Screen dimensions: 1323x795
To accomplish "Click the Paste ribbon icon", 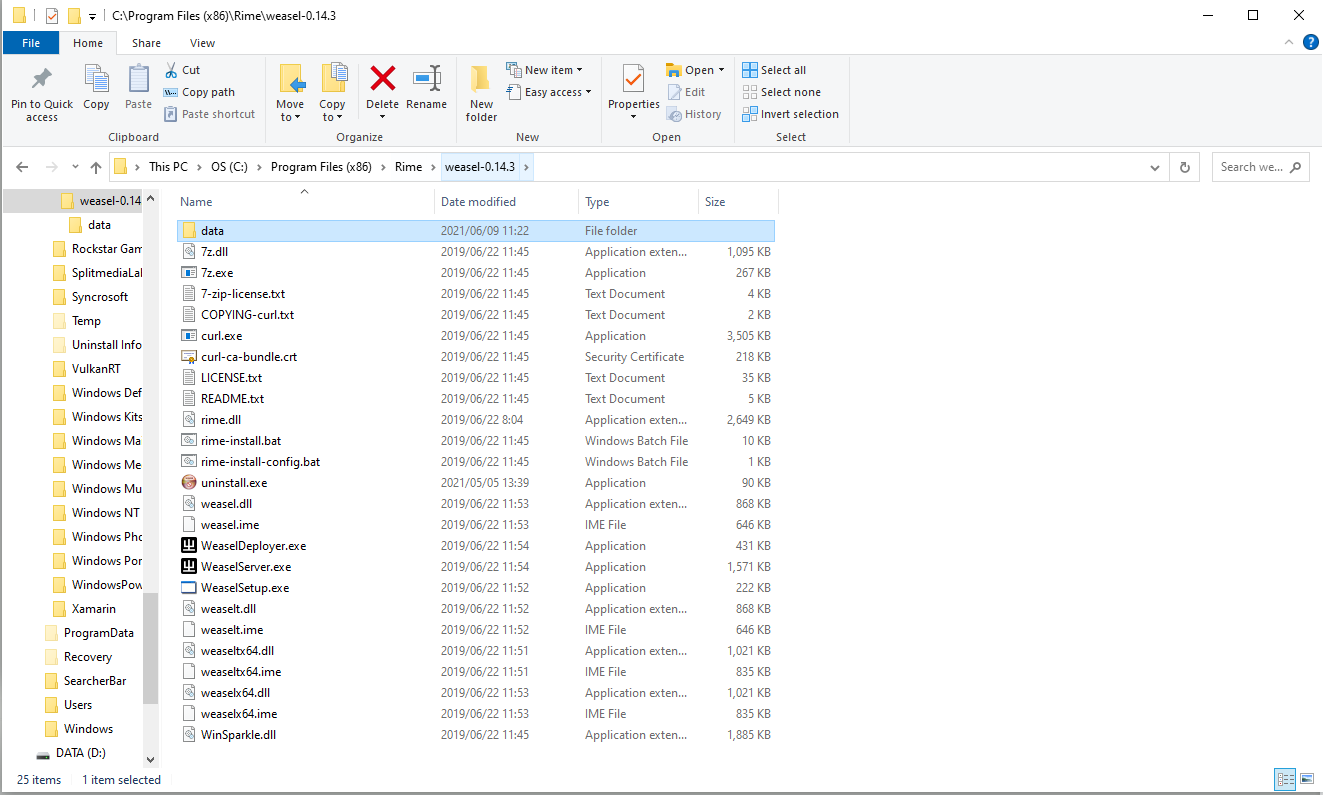I will 138,78.
